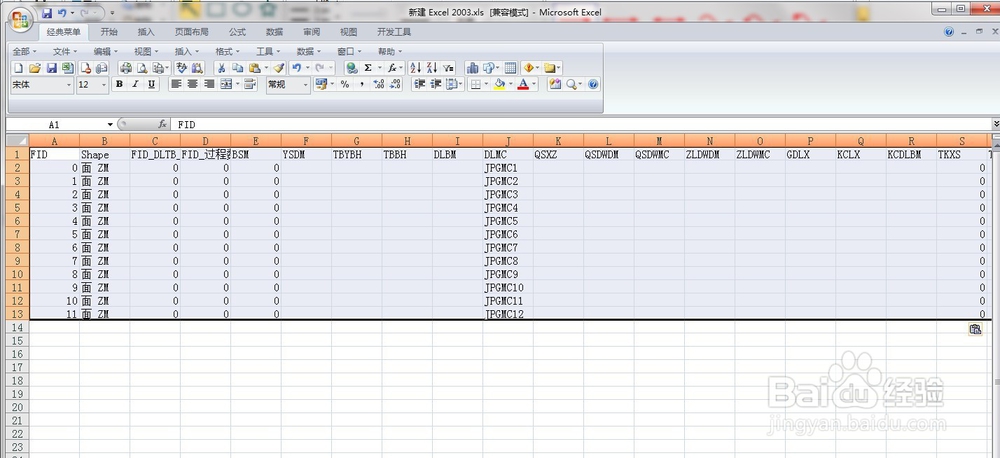The width and height of the screenshot is (1000, 458).
Task: Select the QSDWDM header cell
Action: pos(608,154)
